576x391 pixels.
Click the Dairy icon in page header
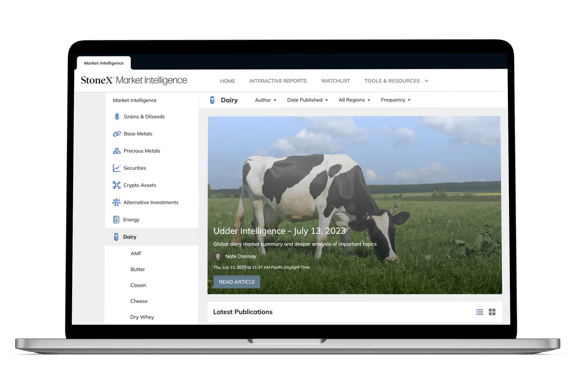click(212, 100)
